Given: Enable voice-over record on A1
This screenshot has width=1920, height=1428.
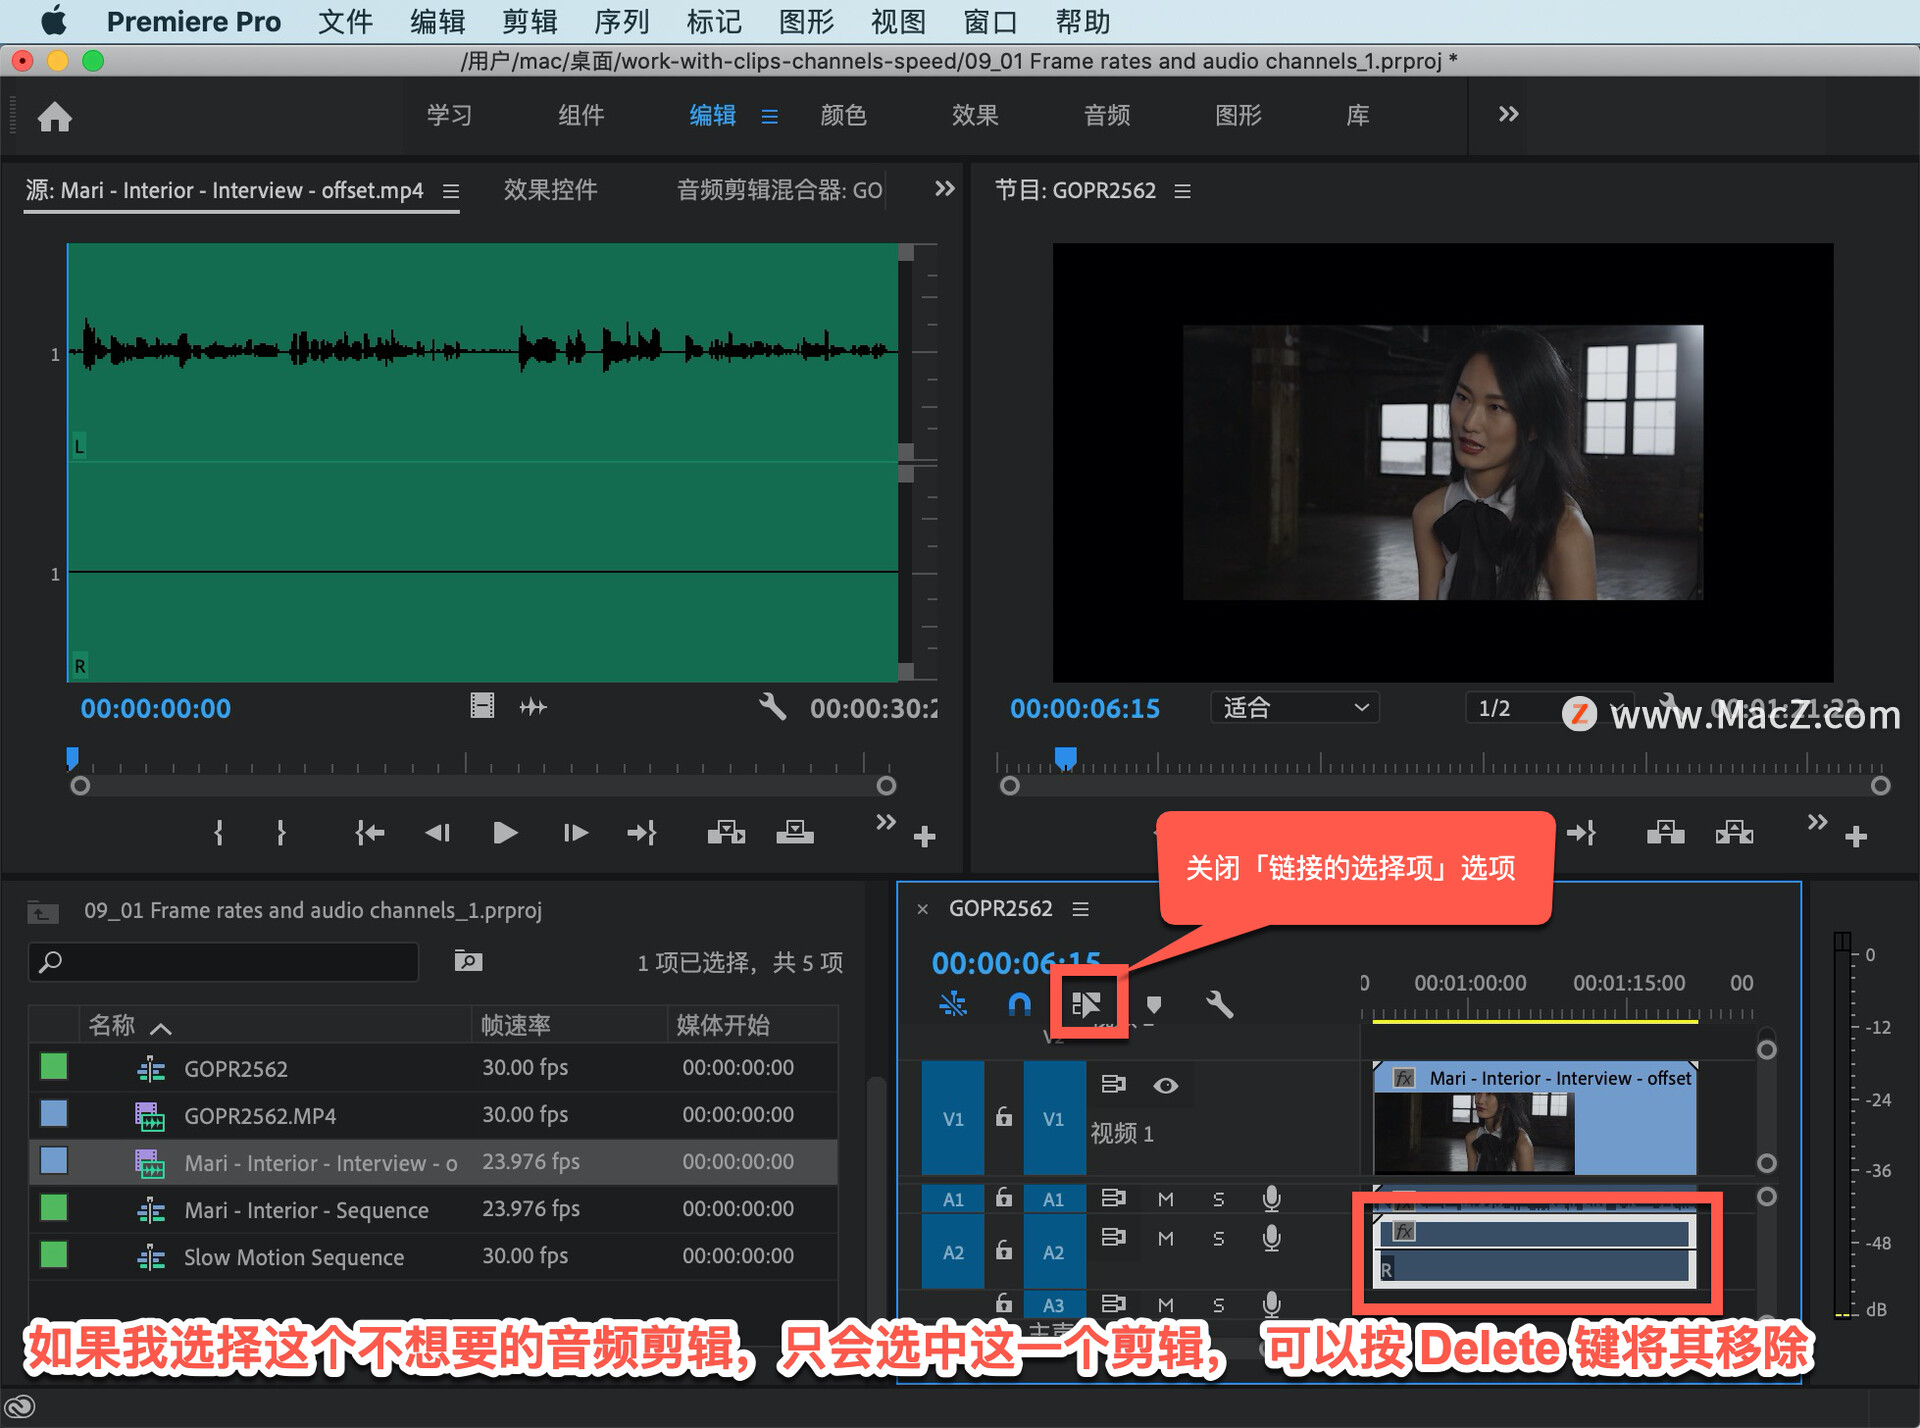Looking at the screenshot, I should coord(1271,1198).
